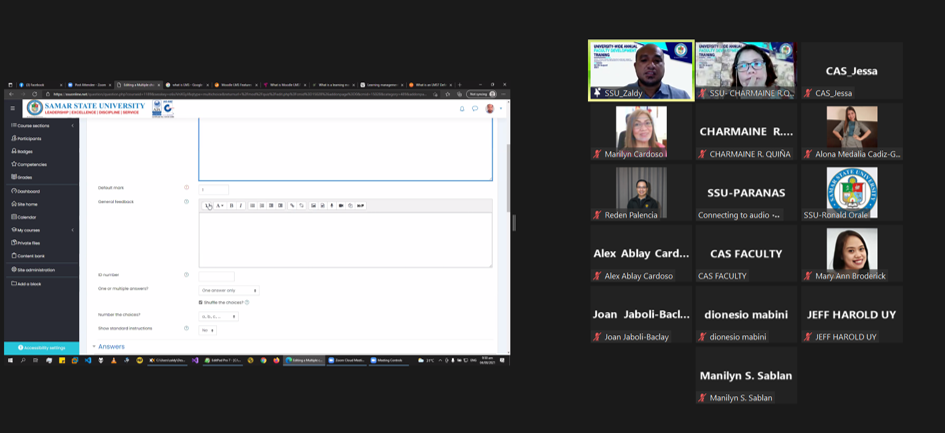Select SSU_Zaldy's video thumbnail
The width and height of the screenshot is (945, 433).
tap(640, 68)
